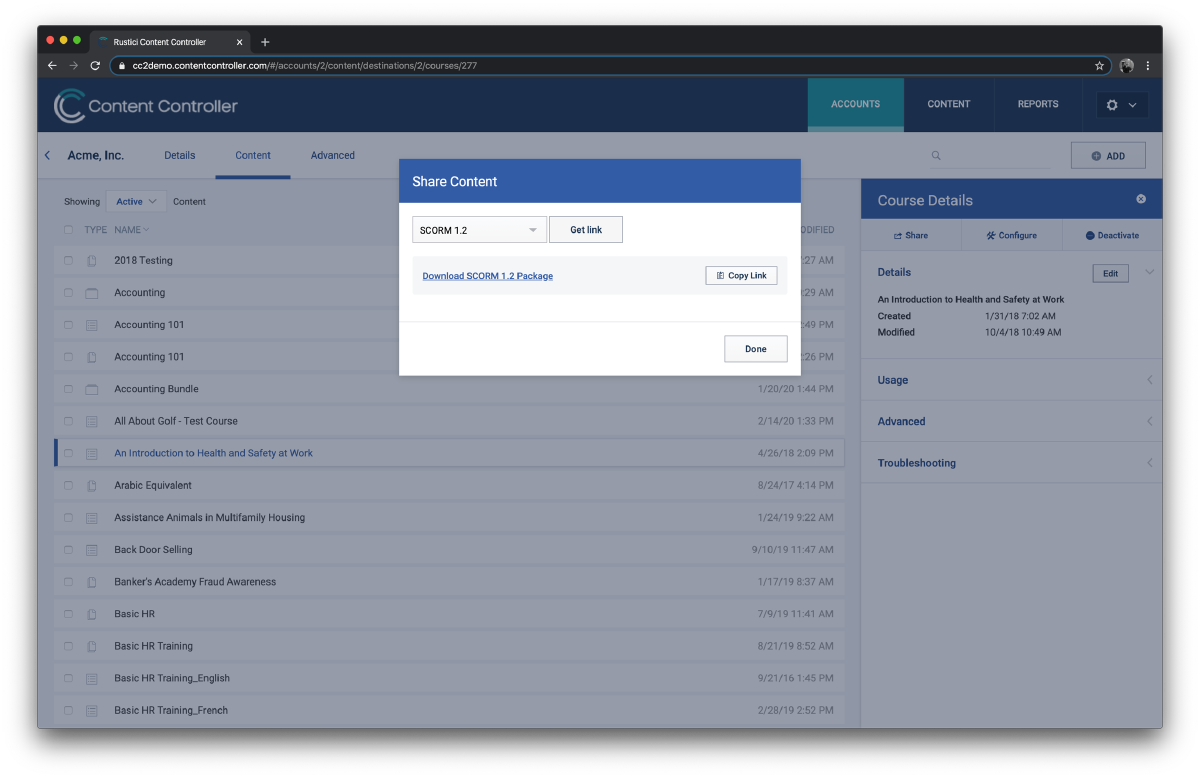This screenshot has width=1200, height=778.
Task: Tick the checkbox for Basic HR
Action: 69,614
